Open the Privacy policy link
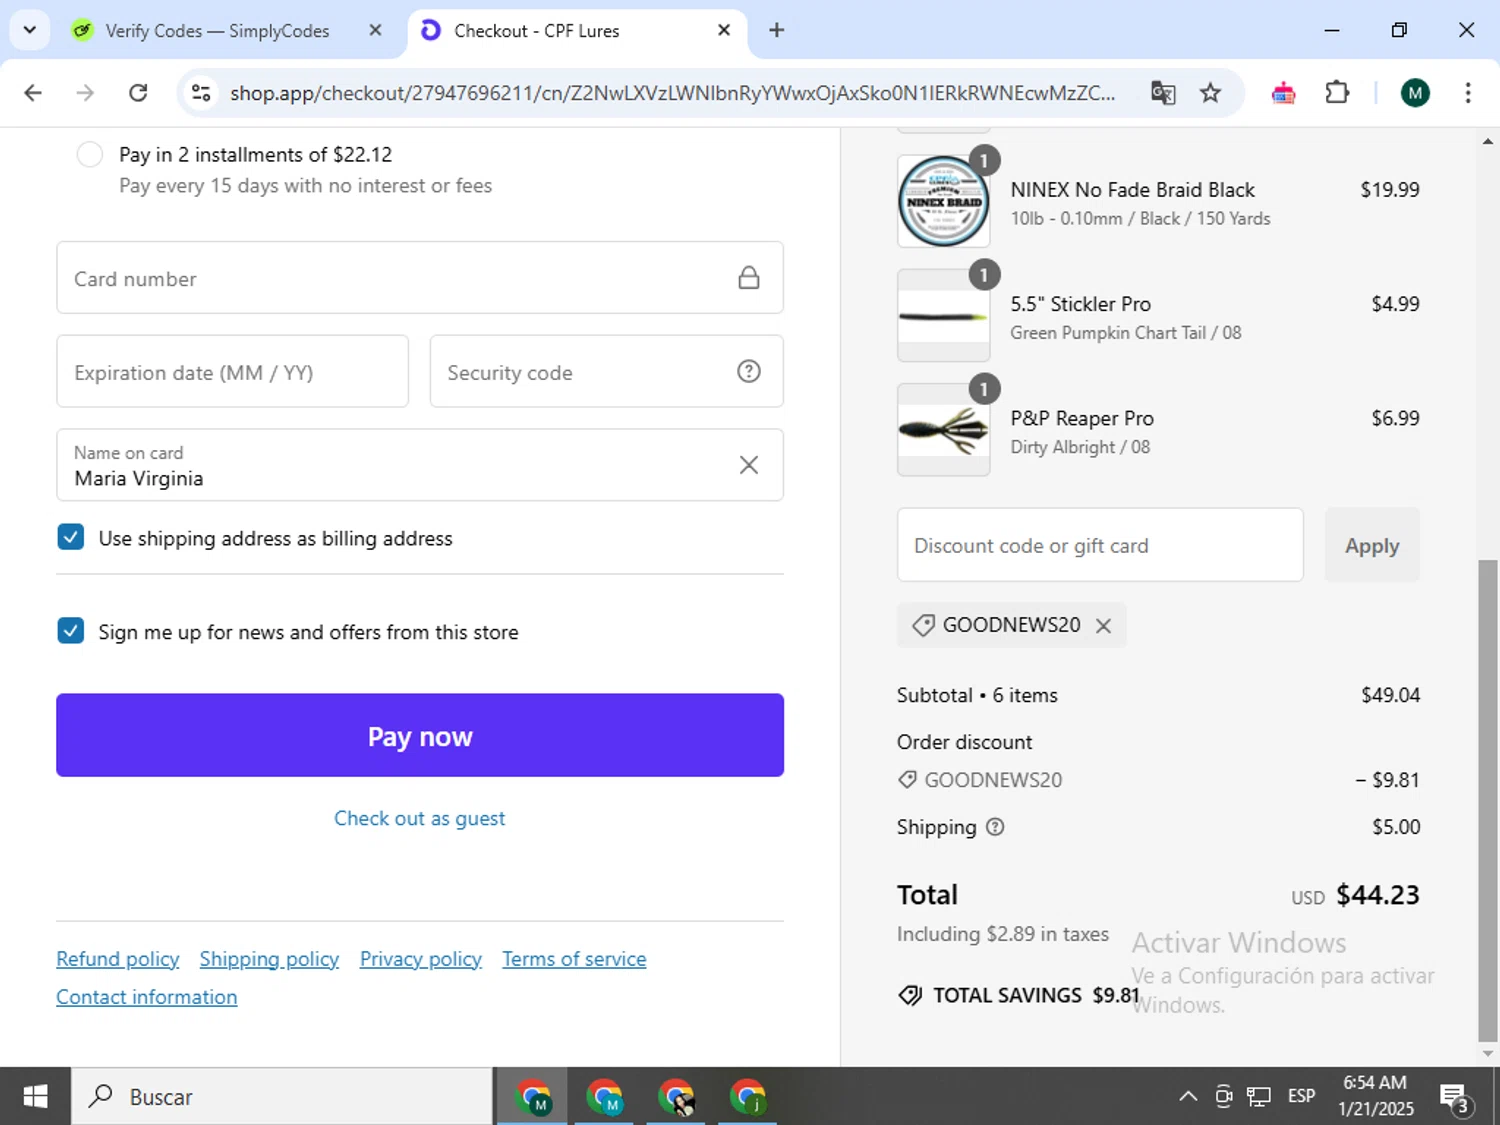 (420, 959)
